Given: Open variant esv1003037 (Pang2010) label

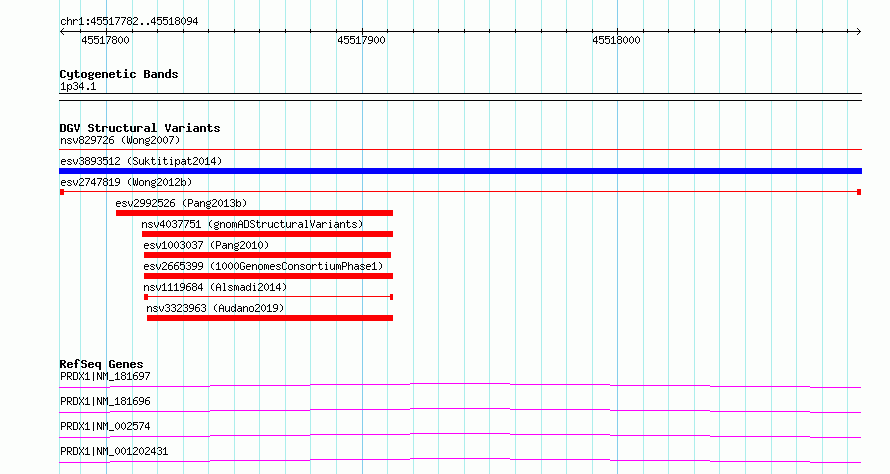Looking at the screenshot, I should click(206, 245).
